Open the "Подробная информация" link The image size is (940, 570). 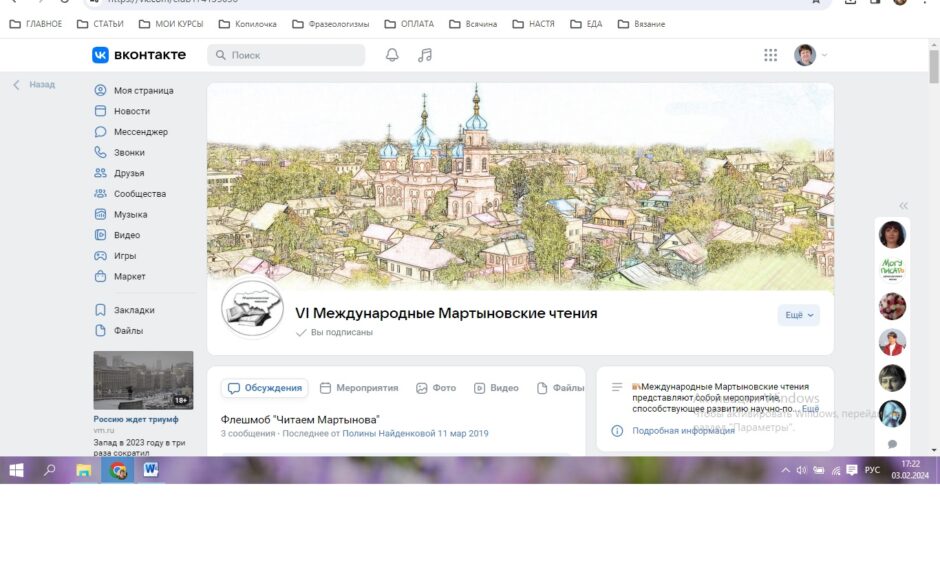pyautogui.click(x=683, y=431)
